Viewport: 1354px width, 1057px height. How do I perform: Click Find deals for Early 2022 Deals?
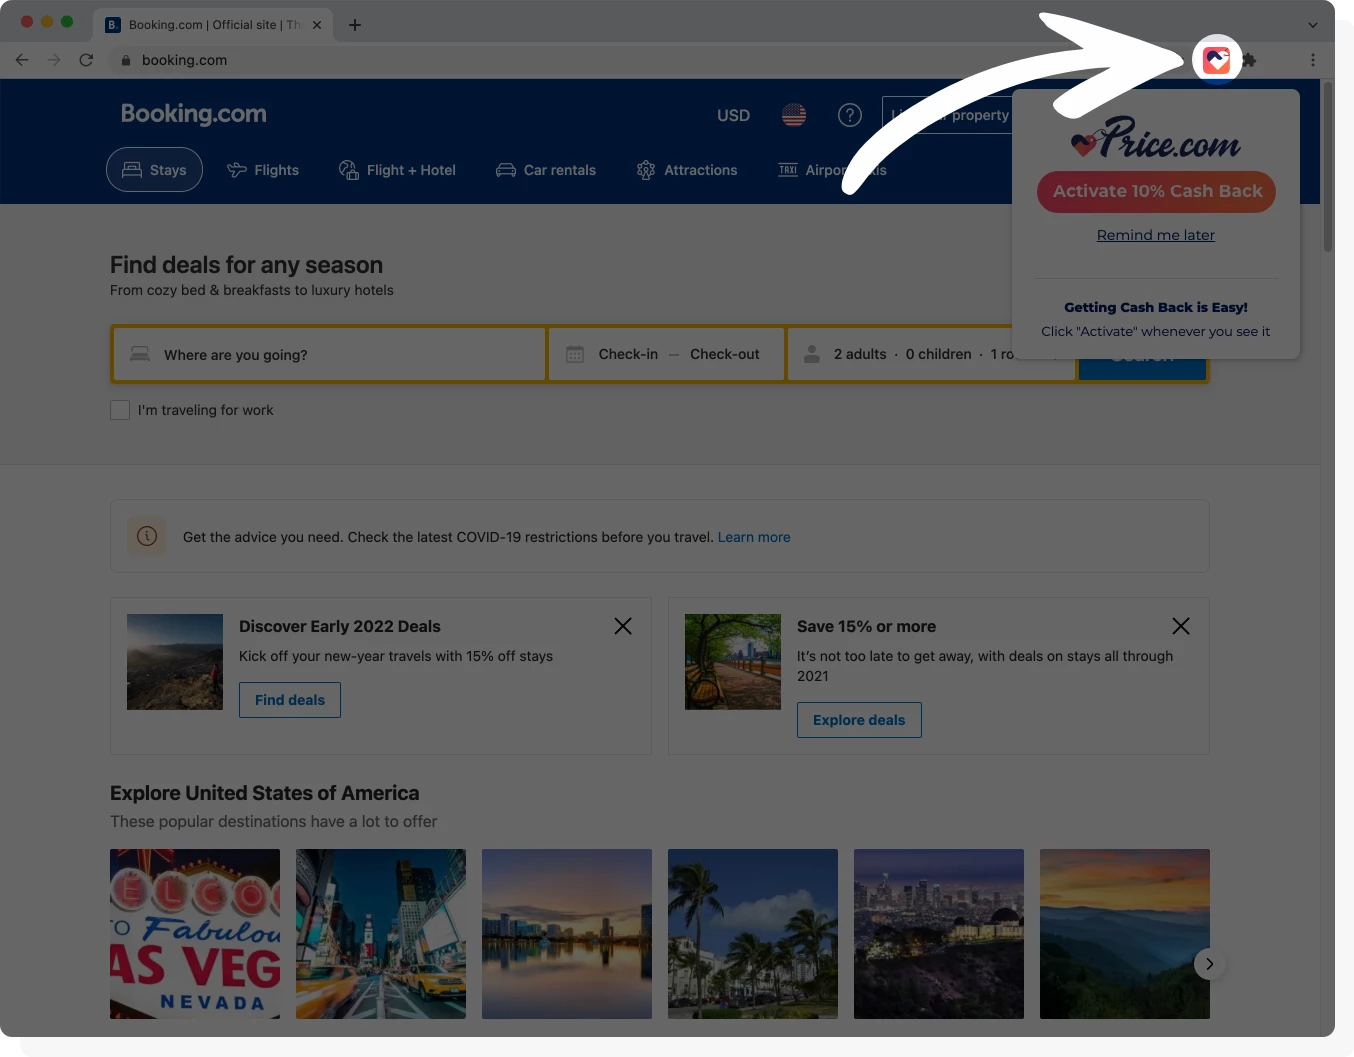pos(289,699)
